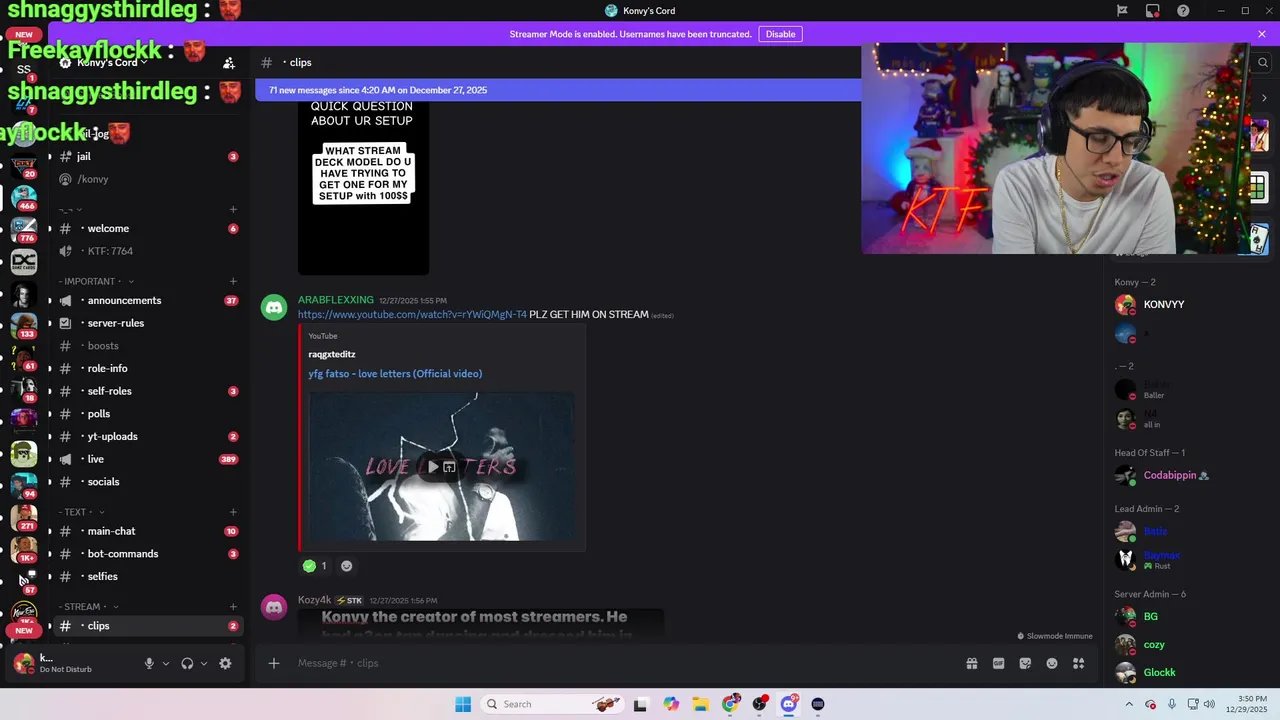Deafen with the headphones icon
Screen dimensions: 1280x720
tap(187, 663)
